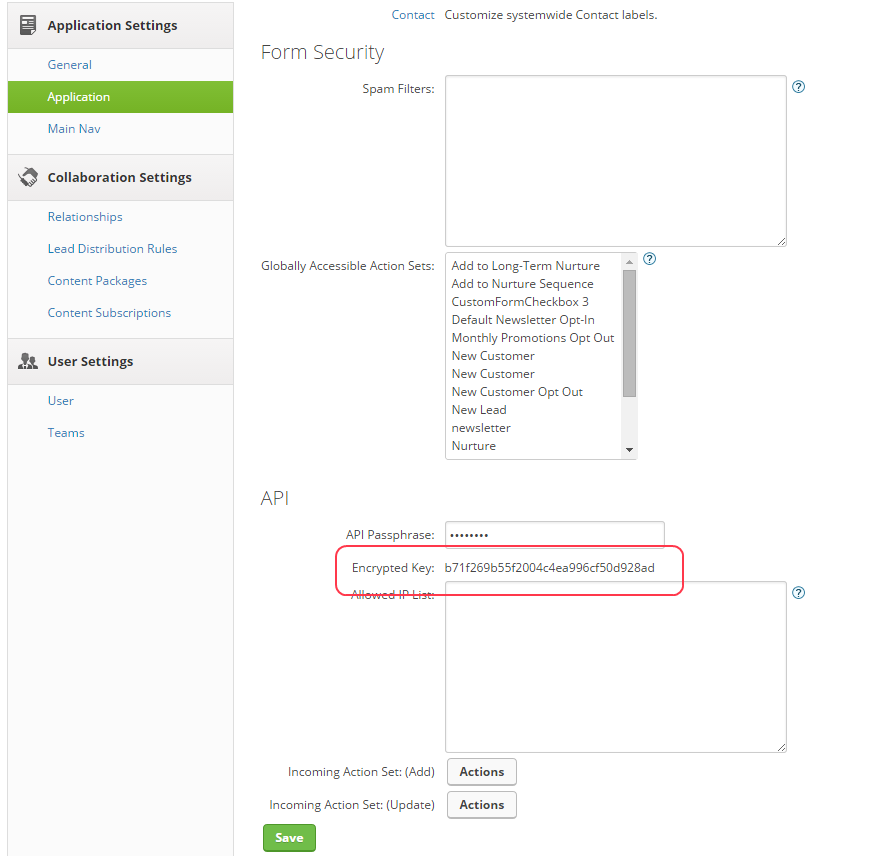896x856 pixels.
Task: Open the General settings page
Action: coord(69,65)
